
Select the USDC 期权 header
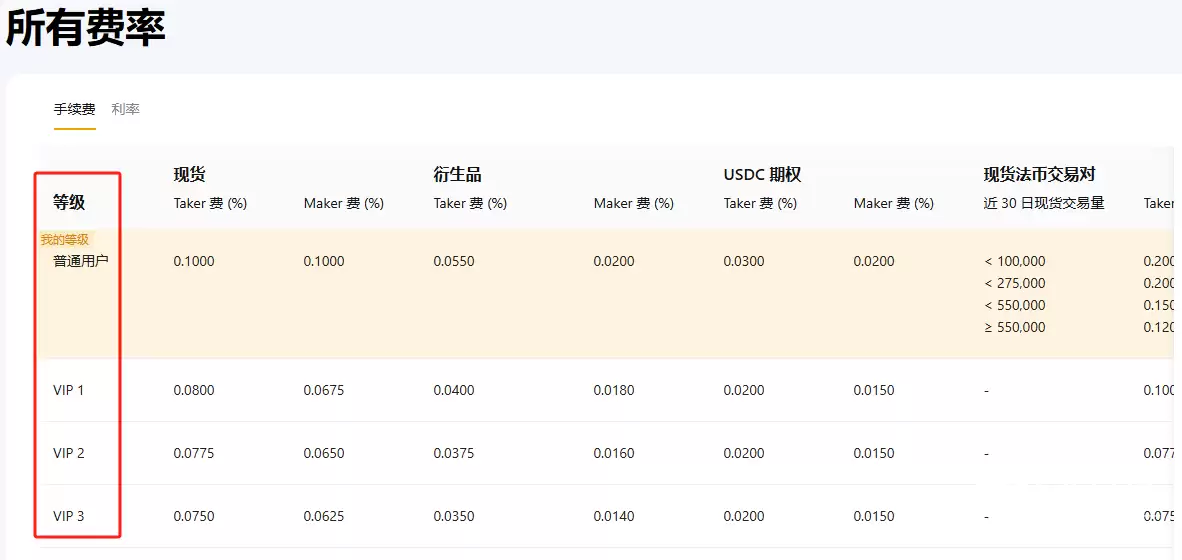pos(762,174)
